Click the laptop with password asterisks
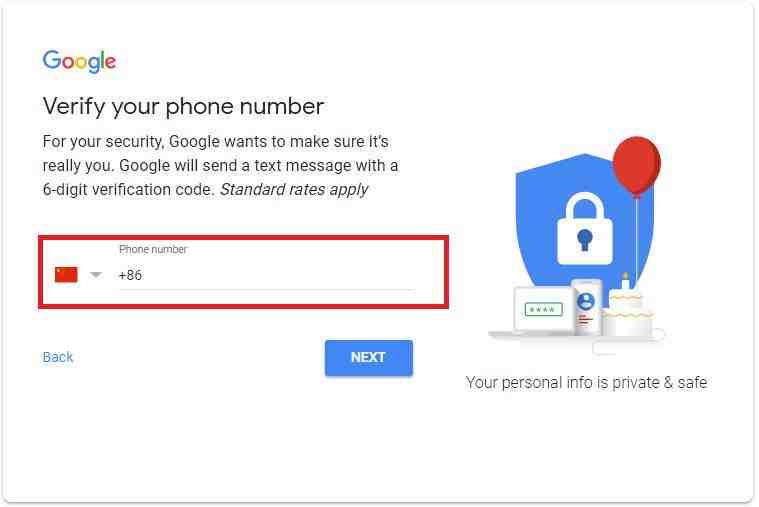The height and width of the screenshot is (507, 759). tap(543, 310)
